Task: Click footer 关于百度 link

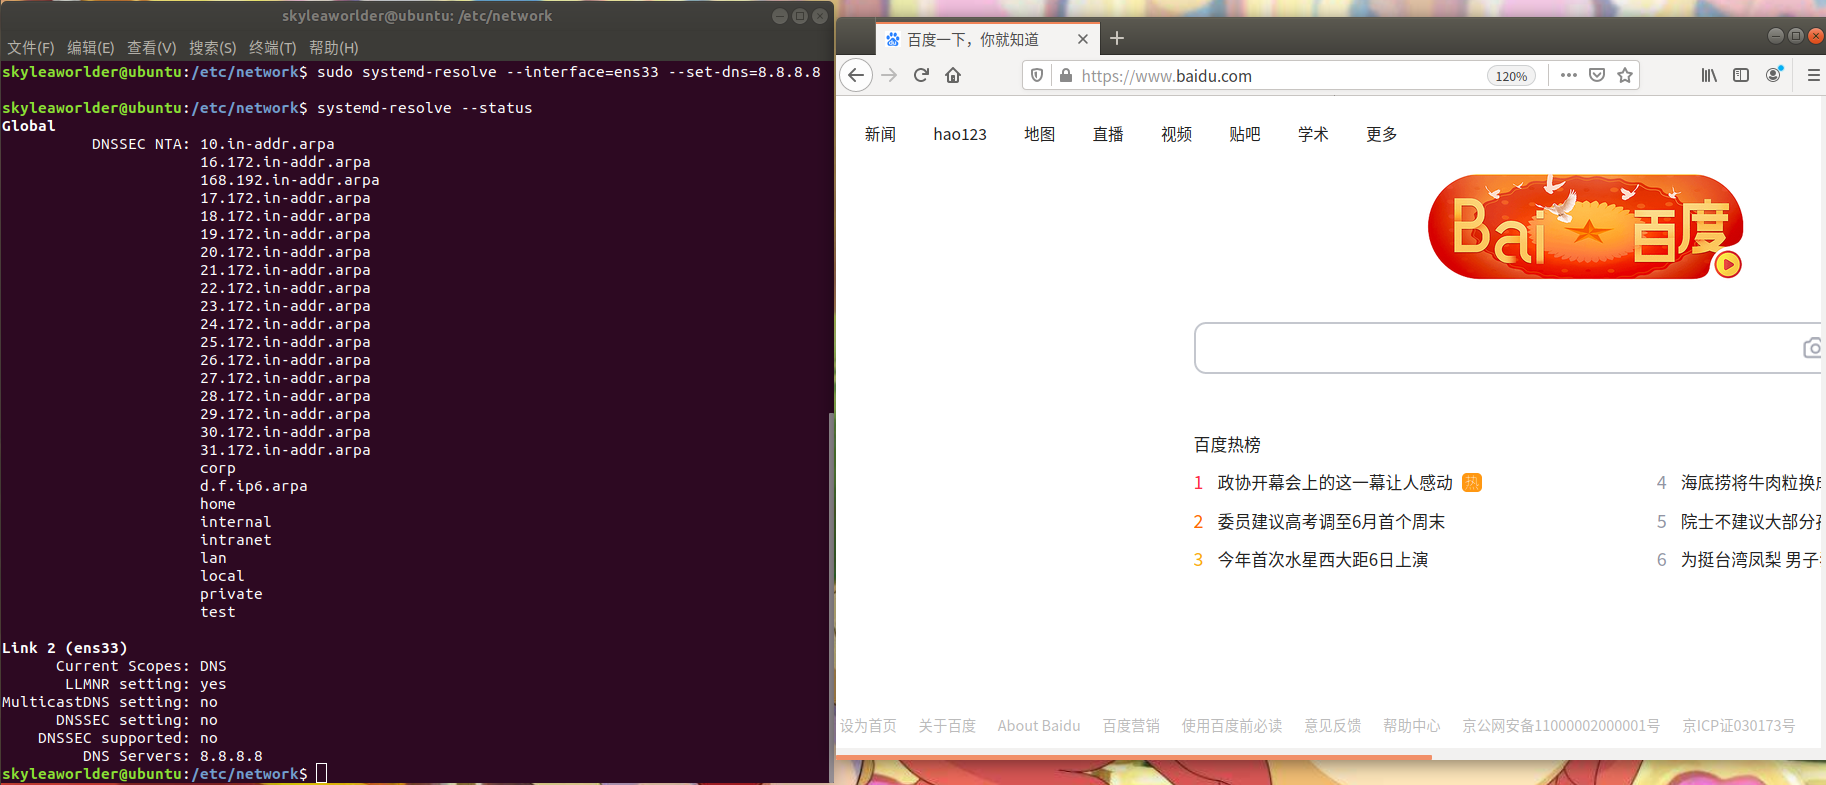Action: point(947,726)
